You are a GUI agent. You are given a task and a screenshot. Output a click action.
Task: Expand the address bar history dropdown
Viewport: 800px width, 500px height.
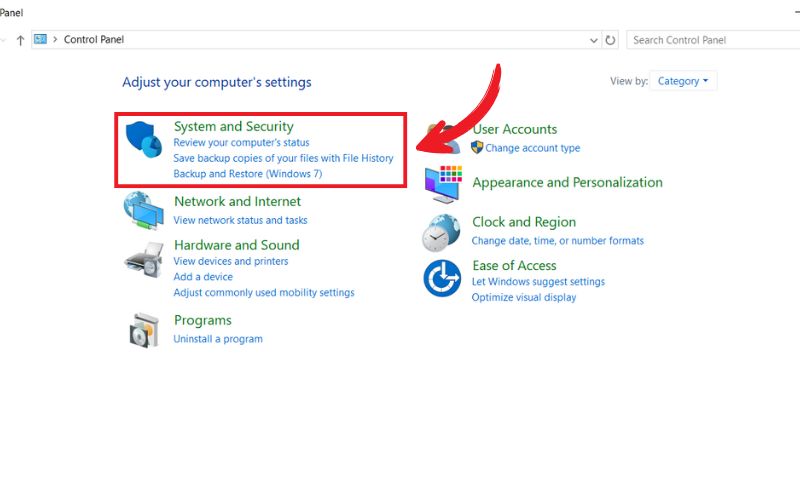point(593,40)
